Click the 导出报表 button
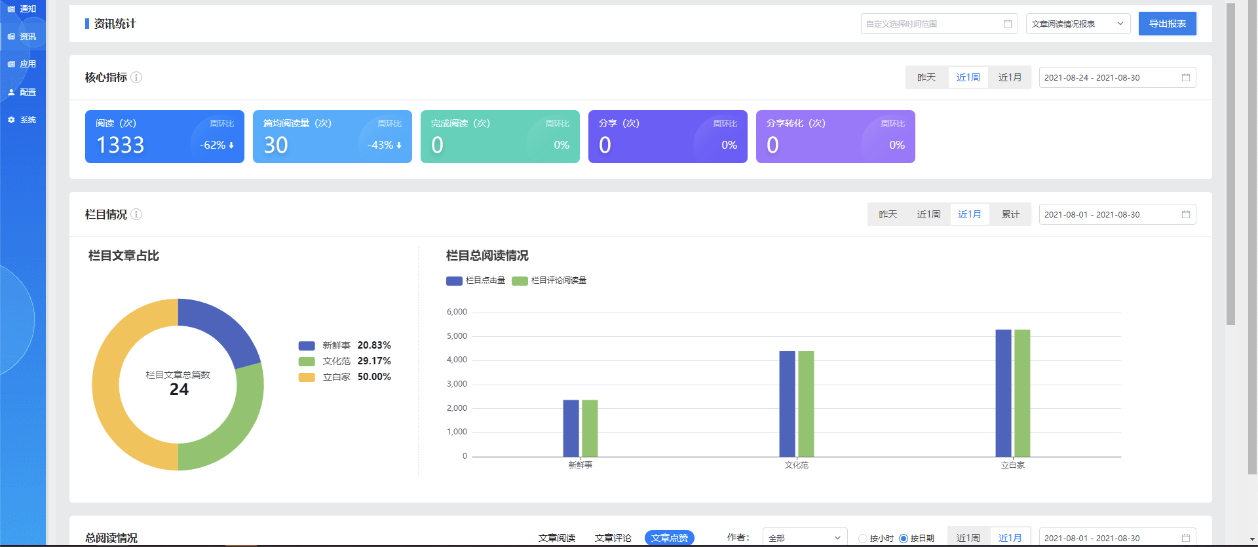The width and height of the screenshot is (1258, 547). tap(1167, 24)
